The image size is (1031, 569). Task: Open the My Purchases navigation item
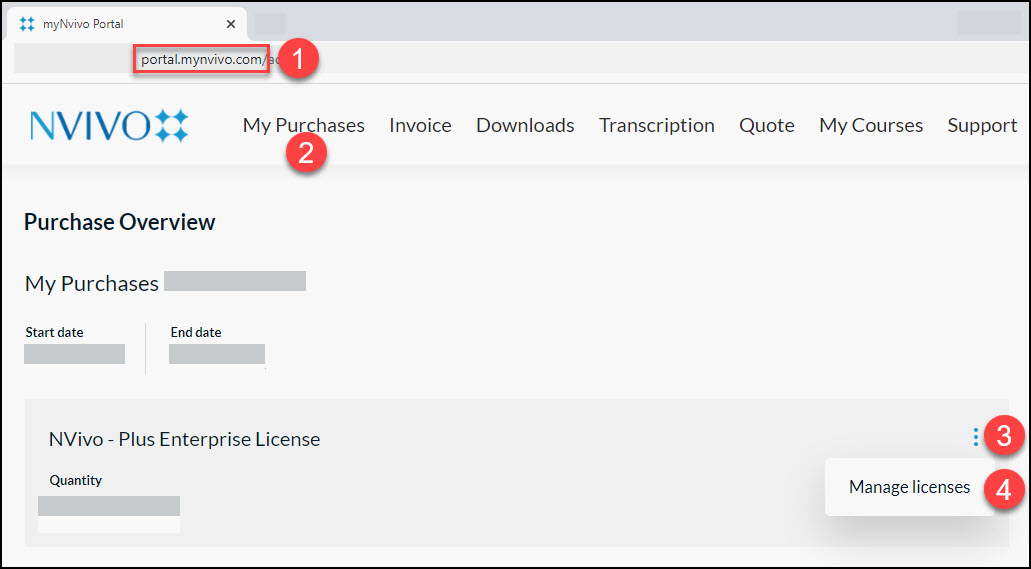(304, 125)
